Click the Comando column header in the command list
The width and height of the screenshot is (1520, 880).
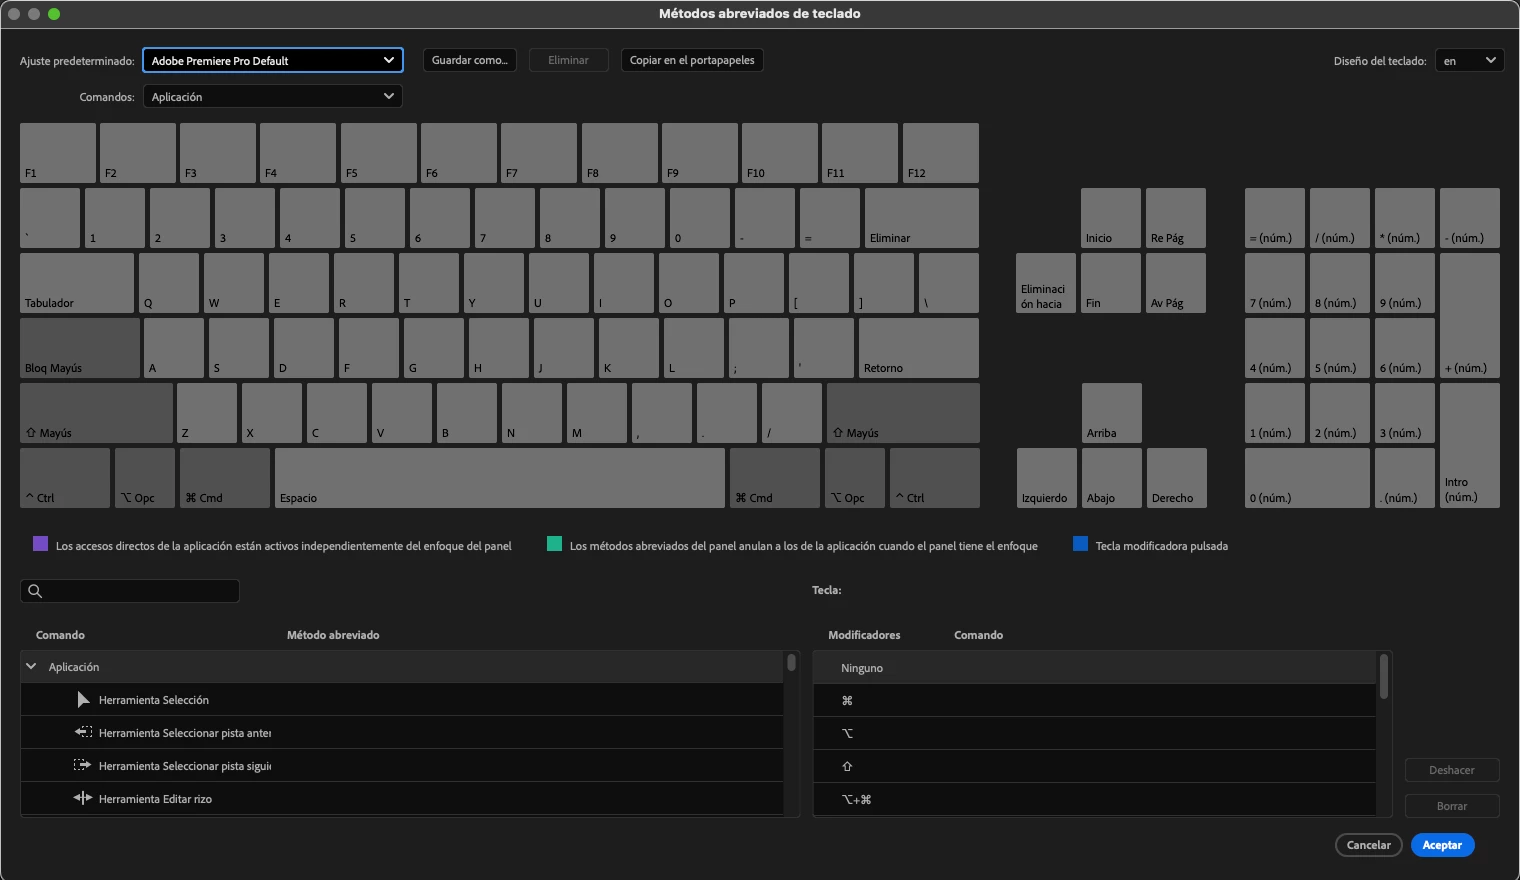(x=60, y=635)
